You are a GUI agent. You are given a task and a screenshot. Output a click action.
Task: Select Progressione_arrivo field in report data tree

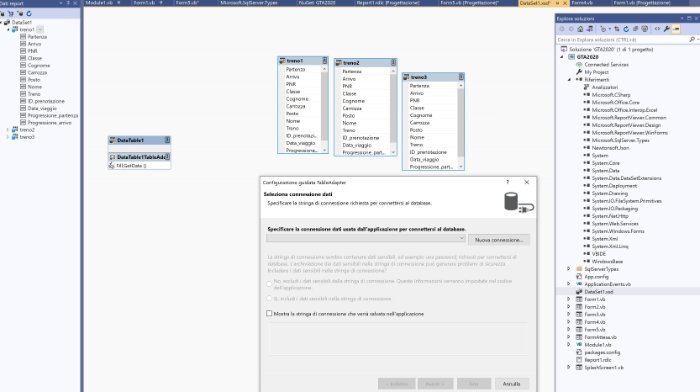click(x=49, y=123)
